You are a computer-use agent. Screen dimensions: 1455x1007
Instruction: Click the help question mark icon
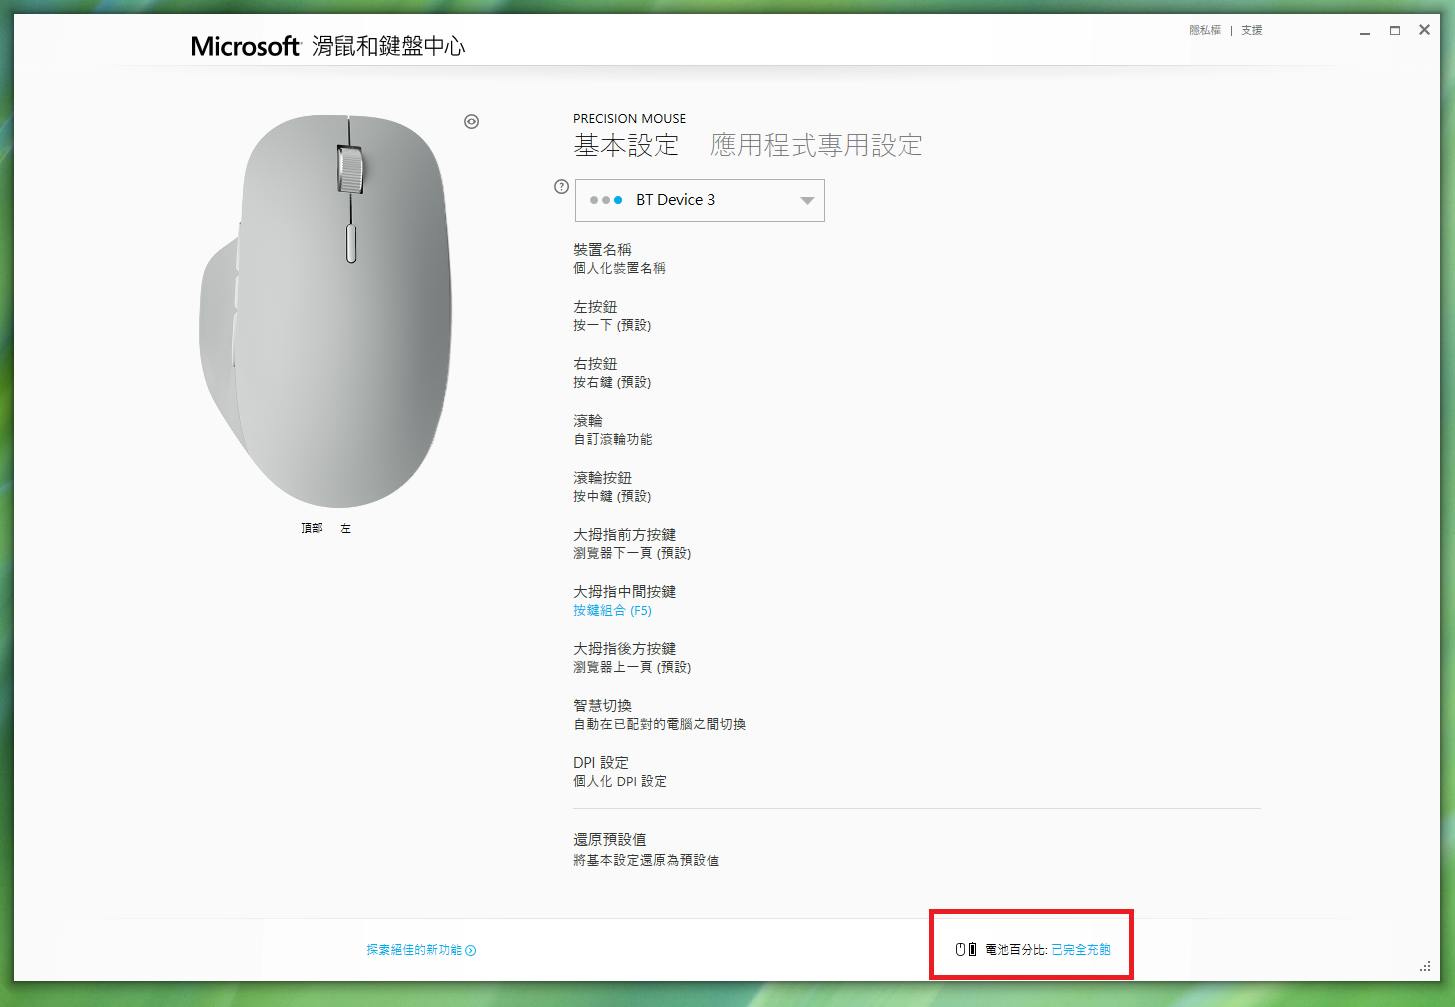[561, 187]
